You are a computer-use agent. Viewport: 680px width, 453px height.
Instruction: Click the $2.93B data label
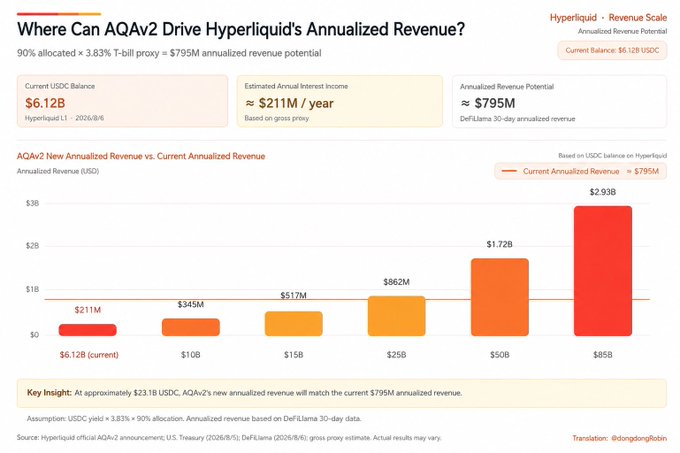point(603,192)
